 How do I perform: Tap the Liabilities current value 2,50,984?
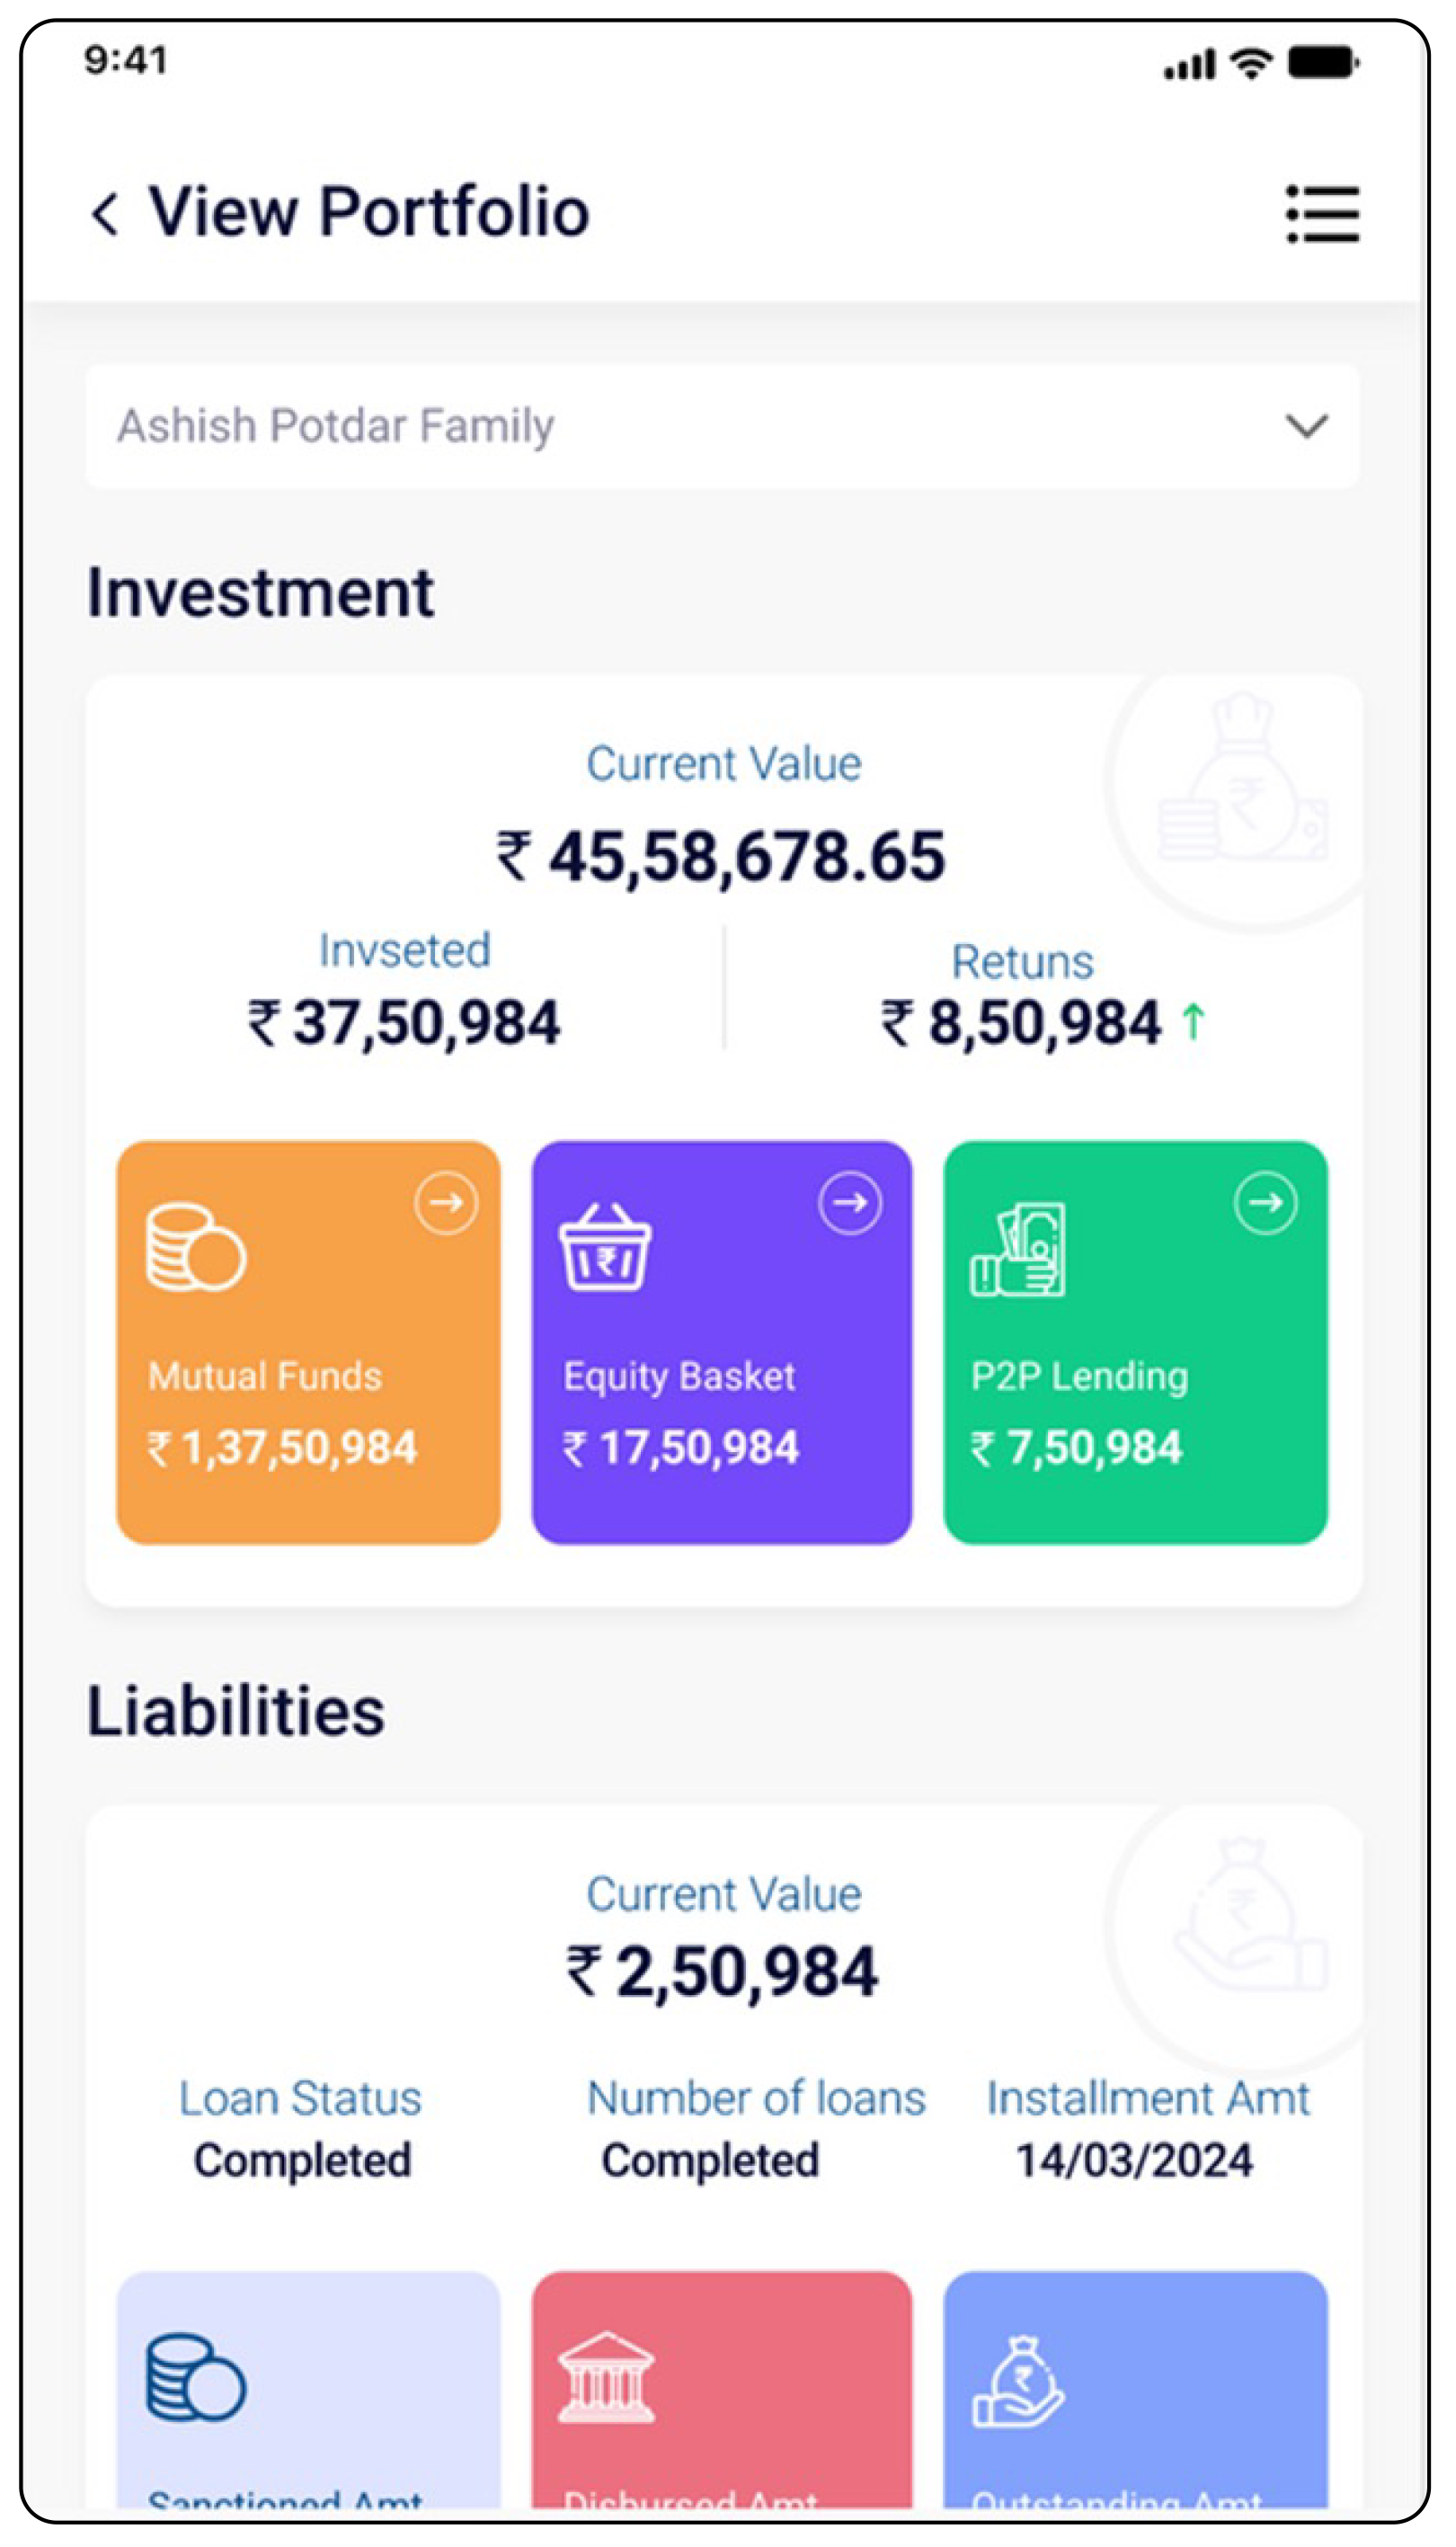pos(722,1972)
